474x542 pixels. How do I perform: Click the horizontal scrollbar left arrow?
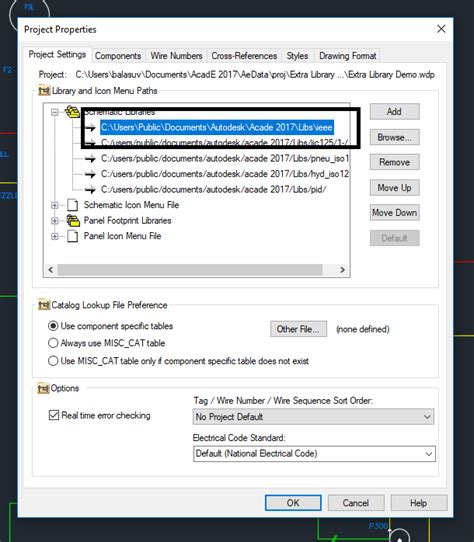tap(51, 270)
